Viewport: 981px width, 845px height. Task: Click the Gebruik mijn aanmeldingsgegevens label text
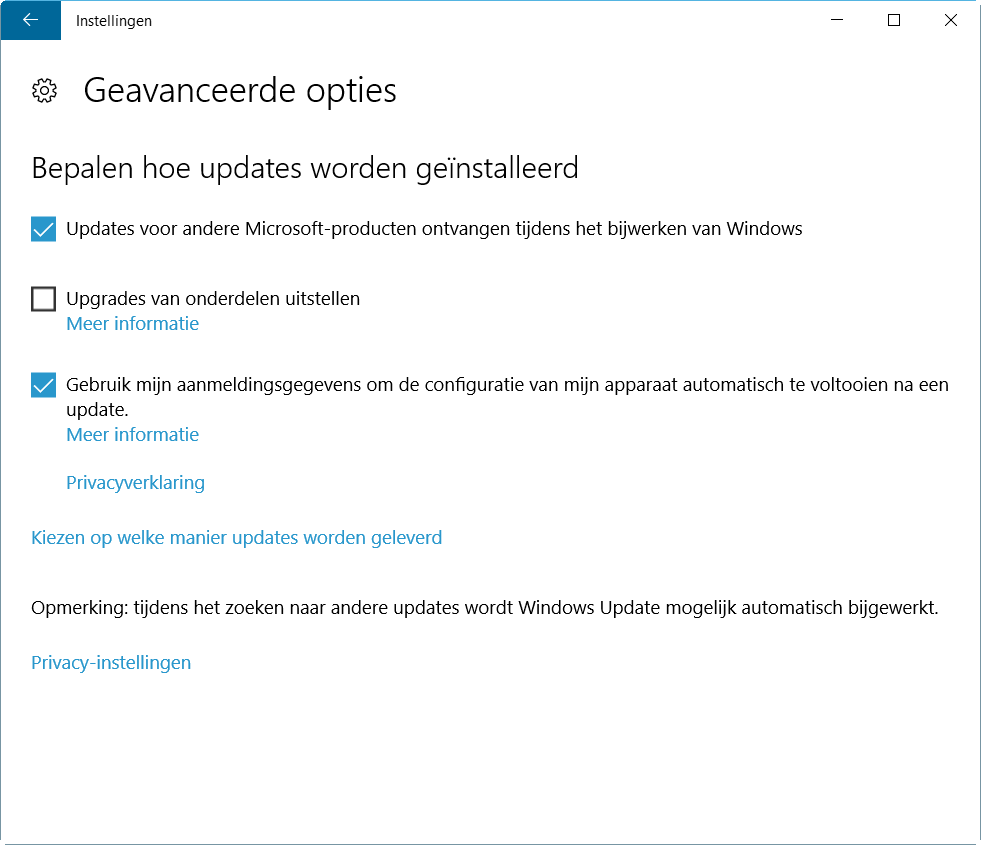point(507,385)
